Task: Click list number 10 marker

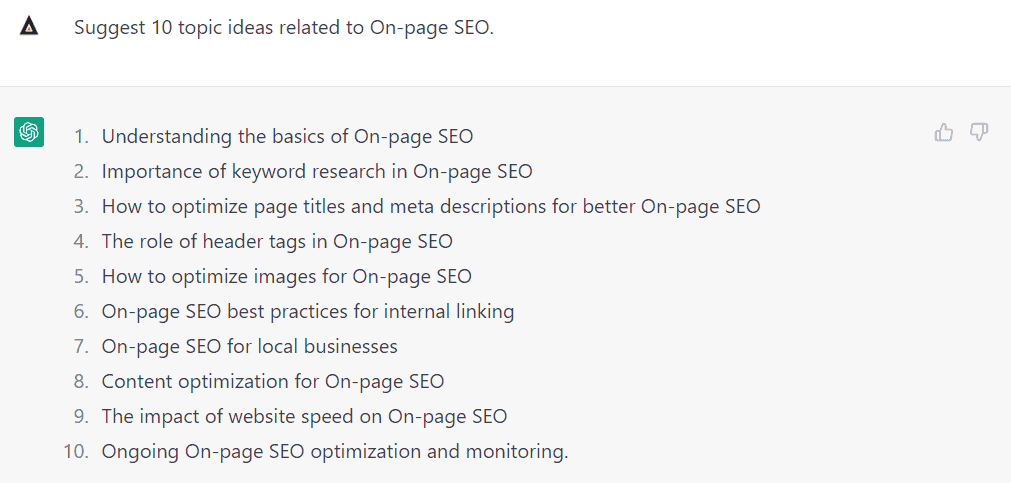Action: click(76, 451)
